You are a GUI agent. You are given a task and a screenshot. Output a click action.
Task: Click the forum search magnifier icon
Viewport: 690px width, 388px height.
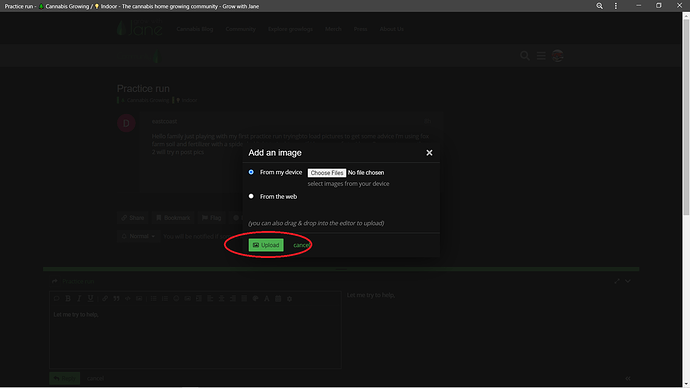(x=525, y=56)
